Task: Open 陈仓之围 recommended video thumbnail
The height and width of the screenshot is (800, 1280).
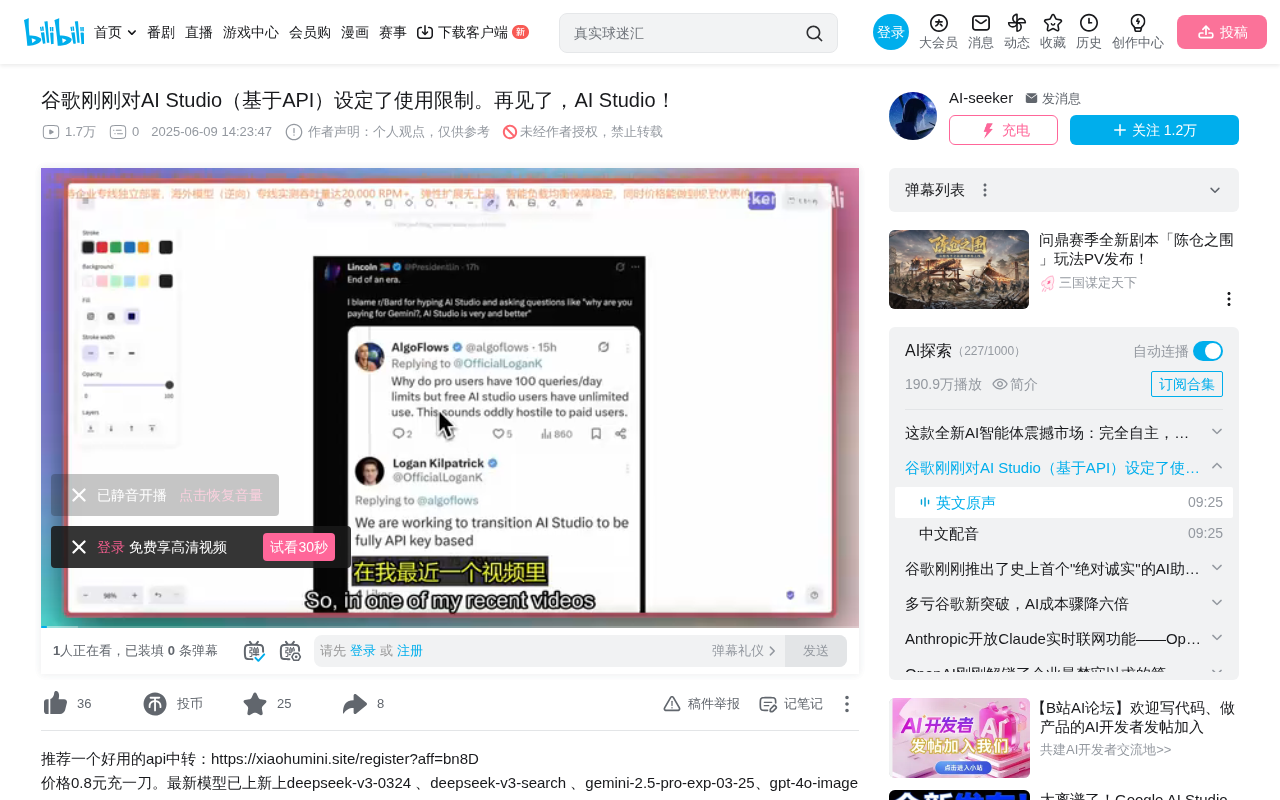Action: tap(959, 270)
